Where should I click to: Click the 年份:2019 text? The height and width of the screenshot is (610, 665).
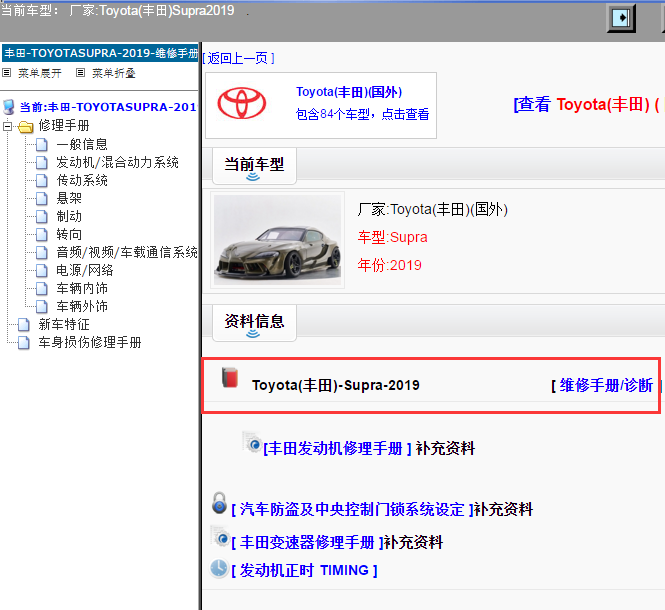[389, 265]
